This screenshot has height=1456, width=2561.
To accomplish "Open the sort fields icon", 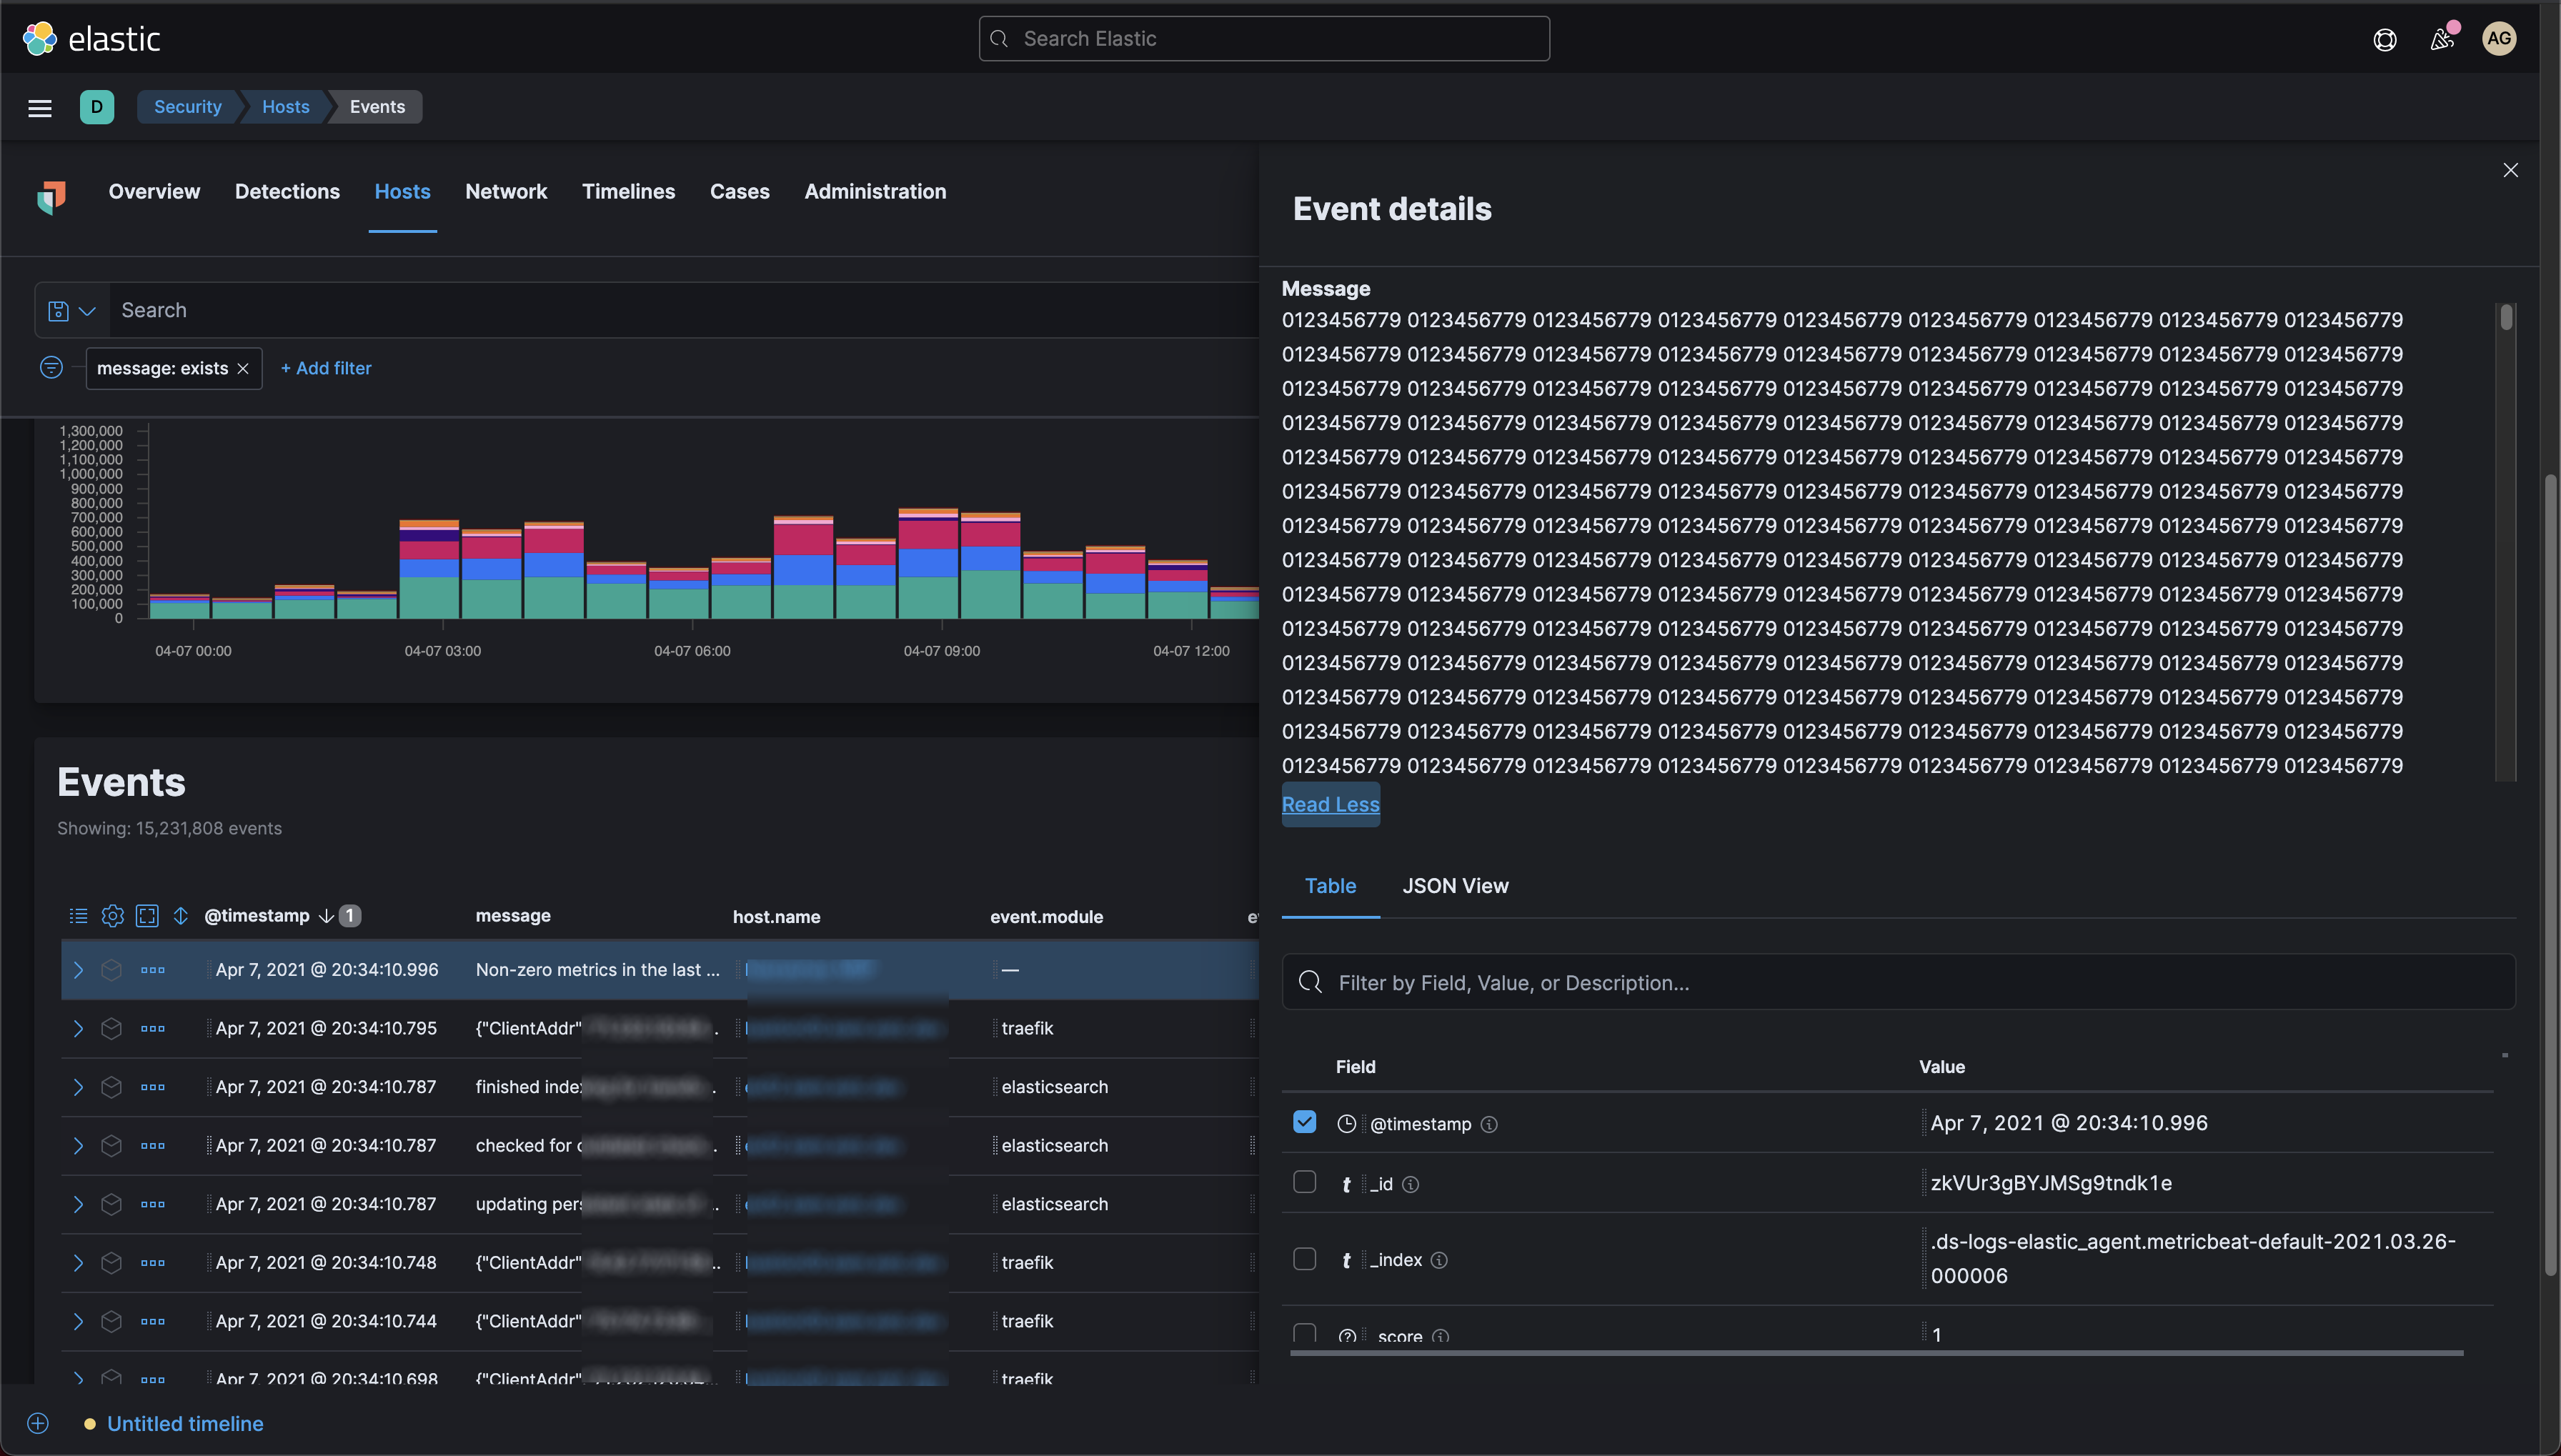I will point(181,916).
